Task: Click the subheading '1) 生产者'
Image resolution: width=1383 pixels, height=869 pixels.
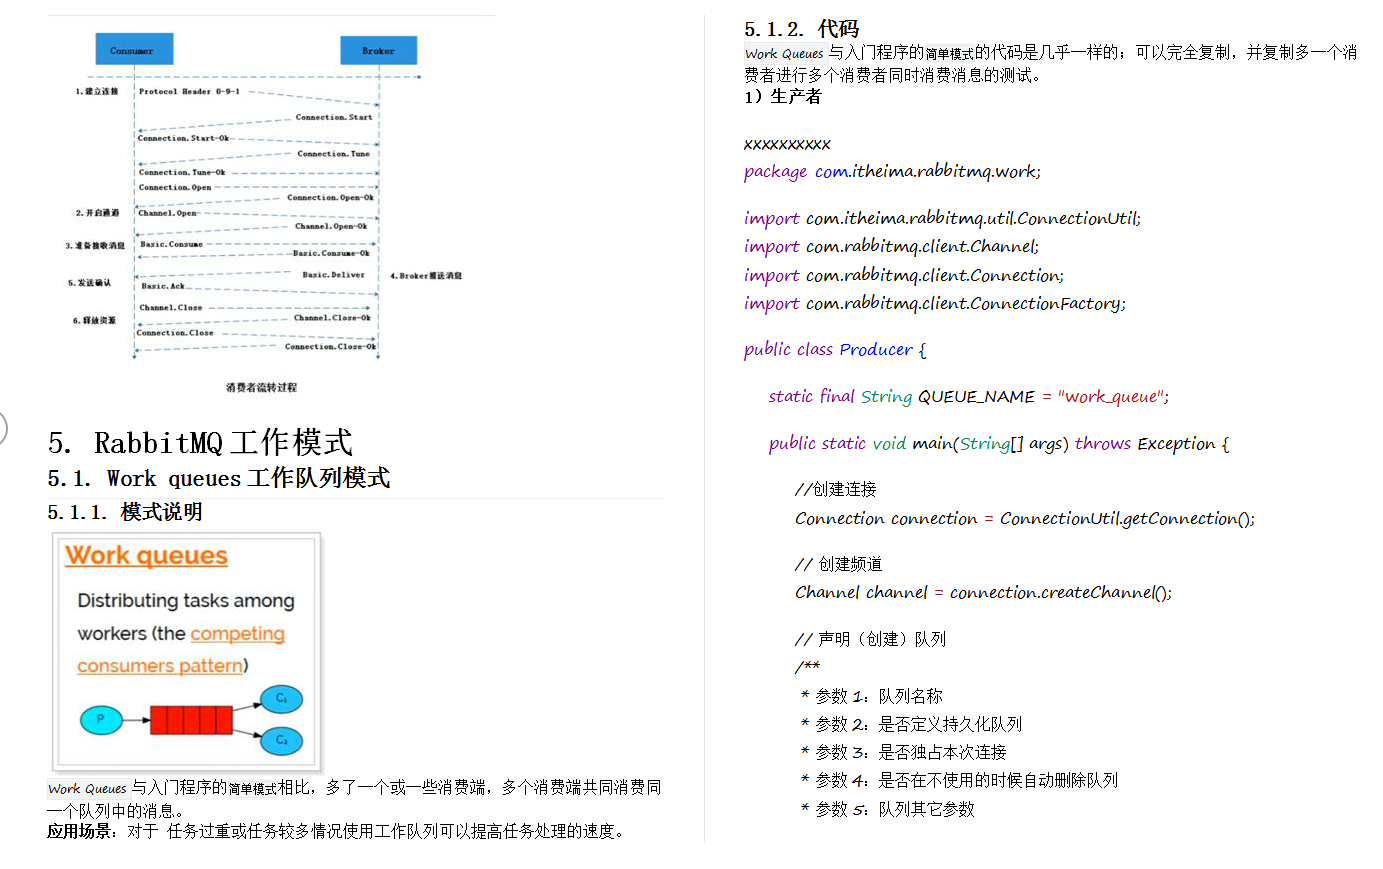Action: [783, 96]
